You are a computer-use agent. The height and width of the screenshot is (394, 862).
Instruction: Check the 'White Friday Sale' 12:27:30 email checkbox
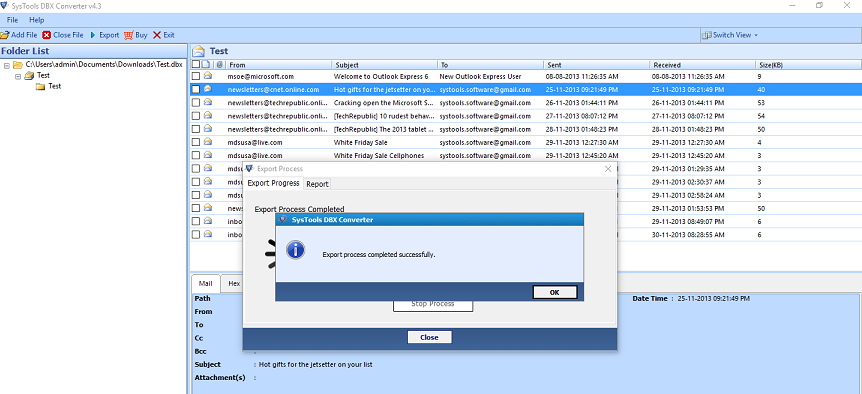click(x=195, y=142)
